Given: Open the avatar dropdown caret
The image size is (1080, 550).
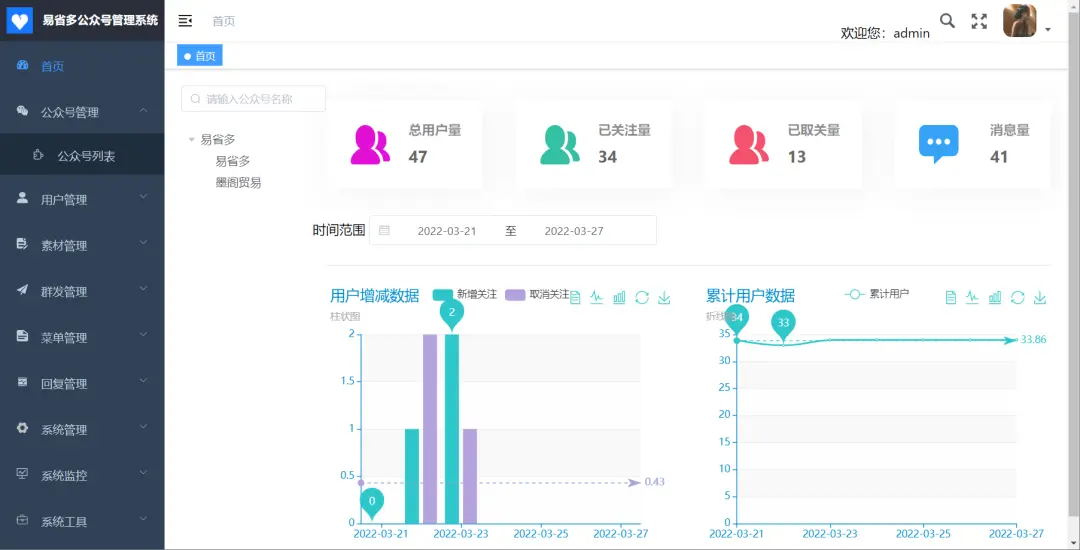Looking at the screenshot, I should [1048, 30].
